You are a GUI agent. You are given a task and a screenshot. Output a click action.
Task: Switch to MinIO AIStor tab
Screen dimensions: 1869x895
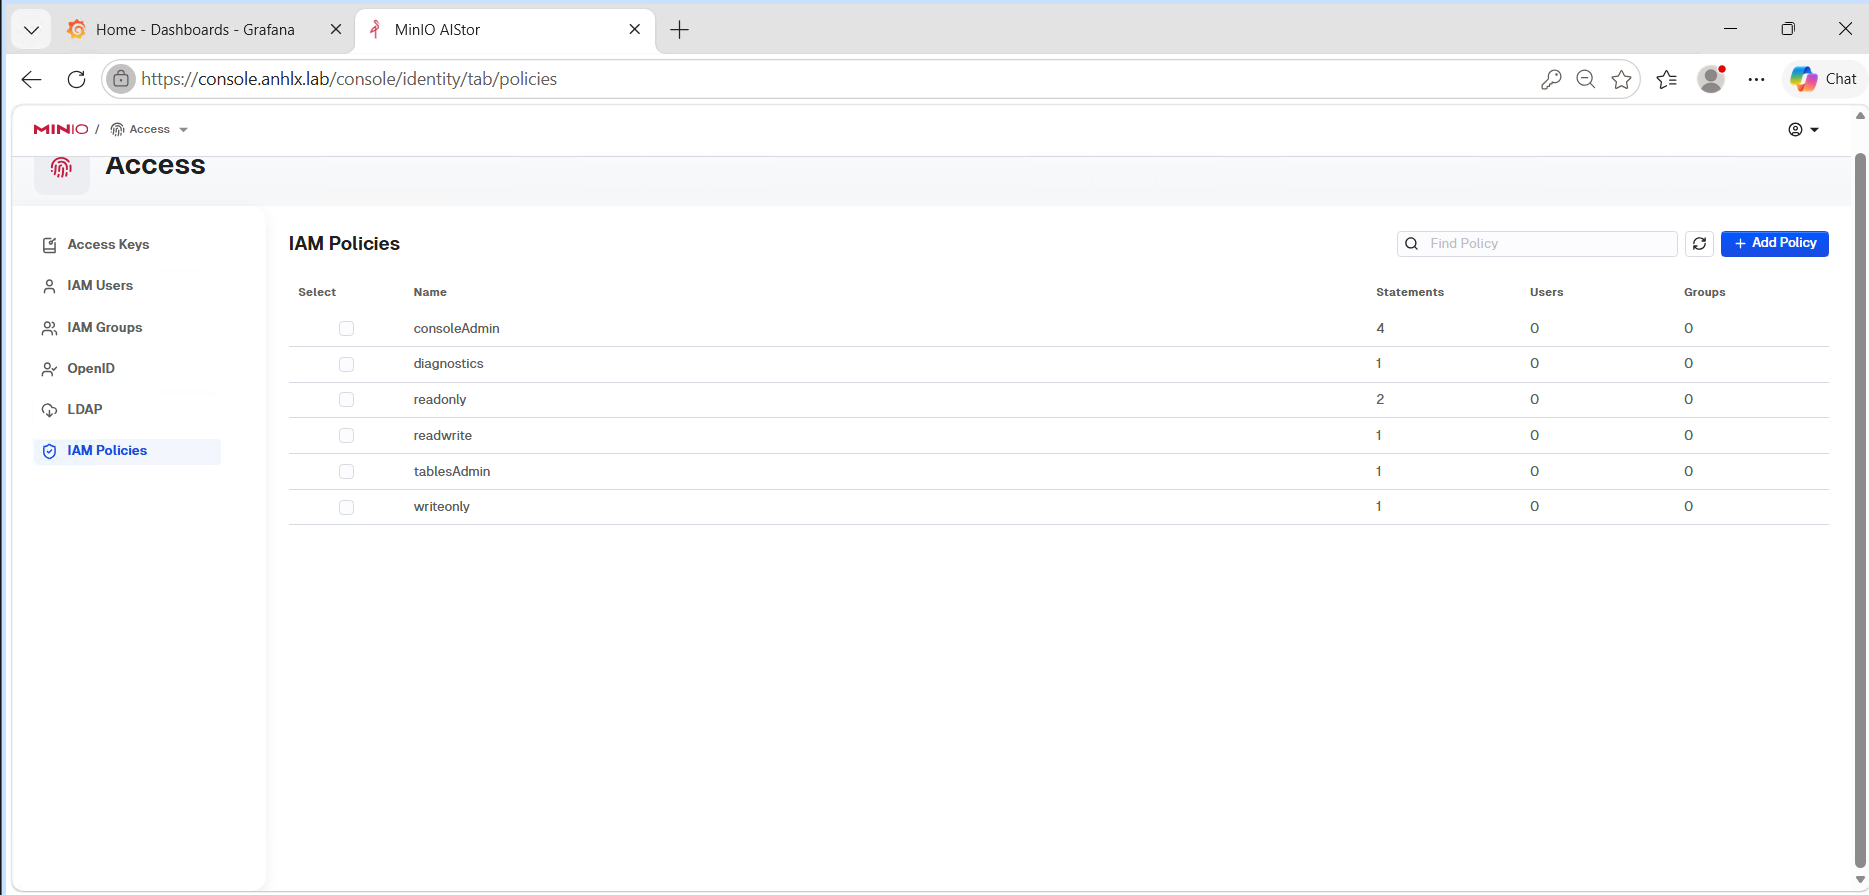click(505, 30)
